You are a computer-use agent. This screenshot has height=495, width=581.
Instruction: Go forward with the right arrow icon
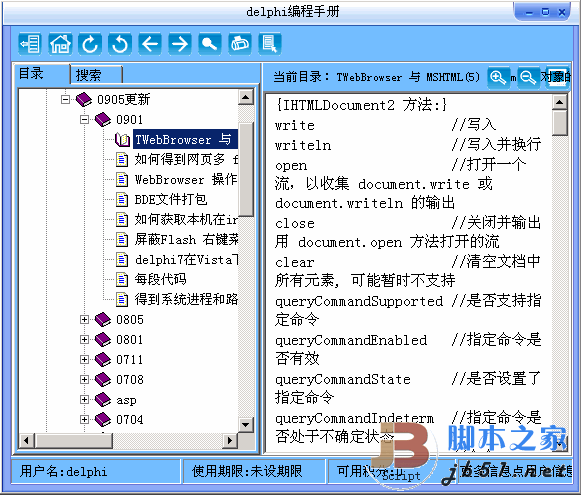[180, 44]
